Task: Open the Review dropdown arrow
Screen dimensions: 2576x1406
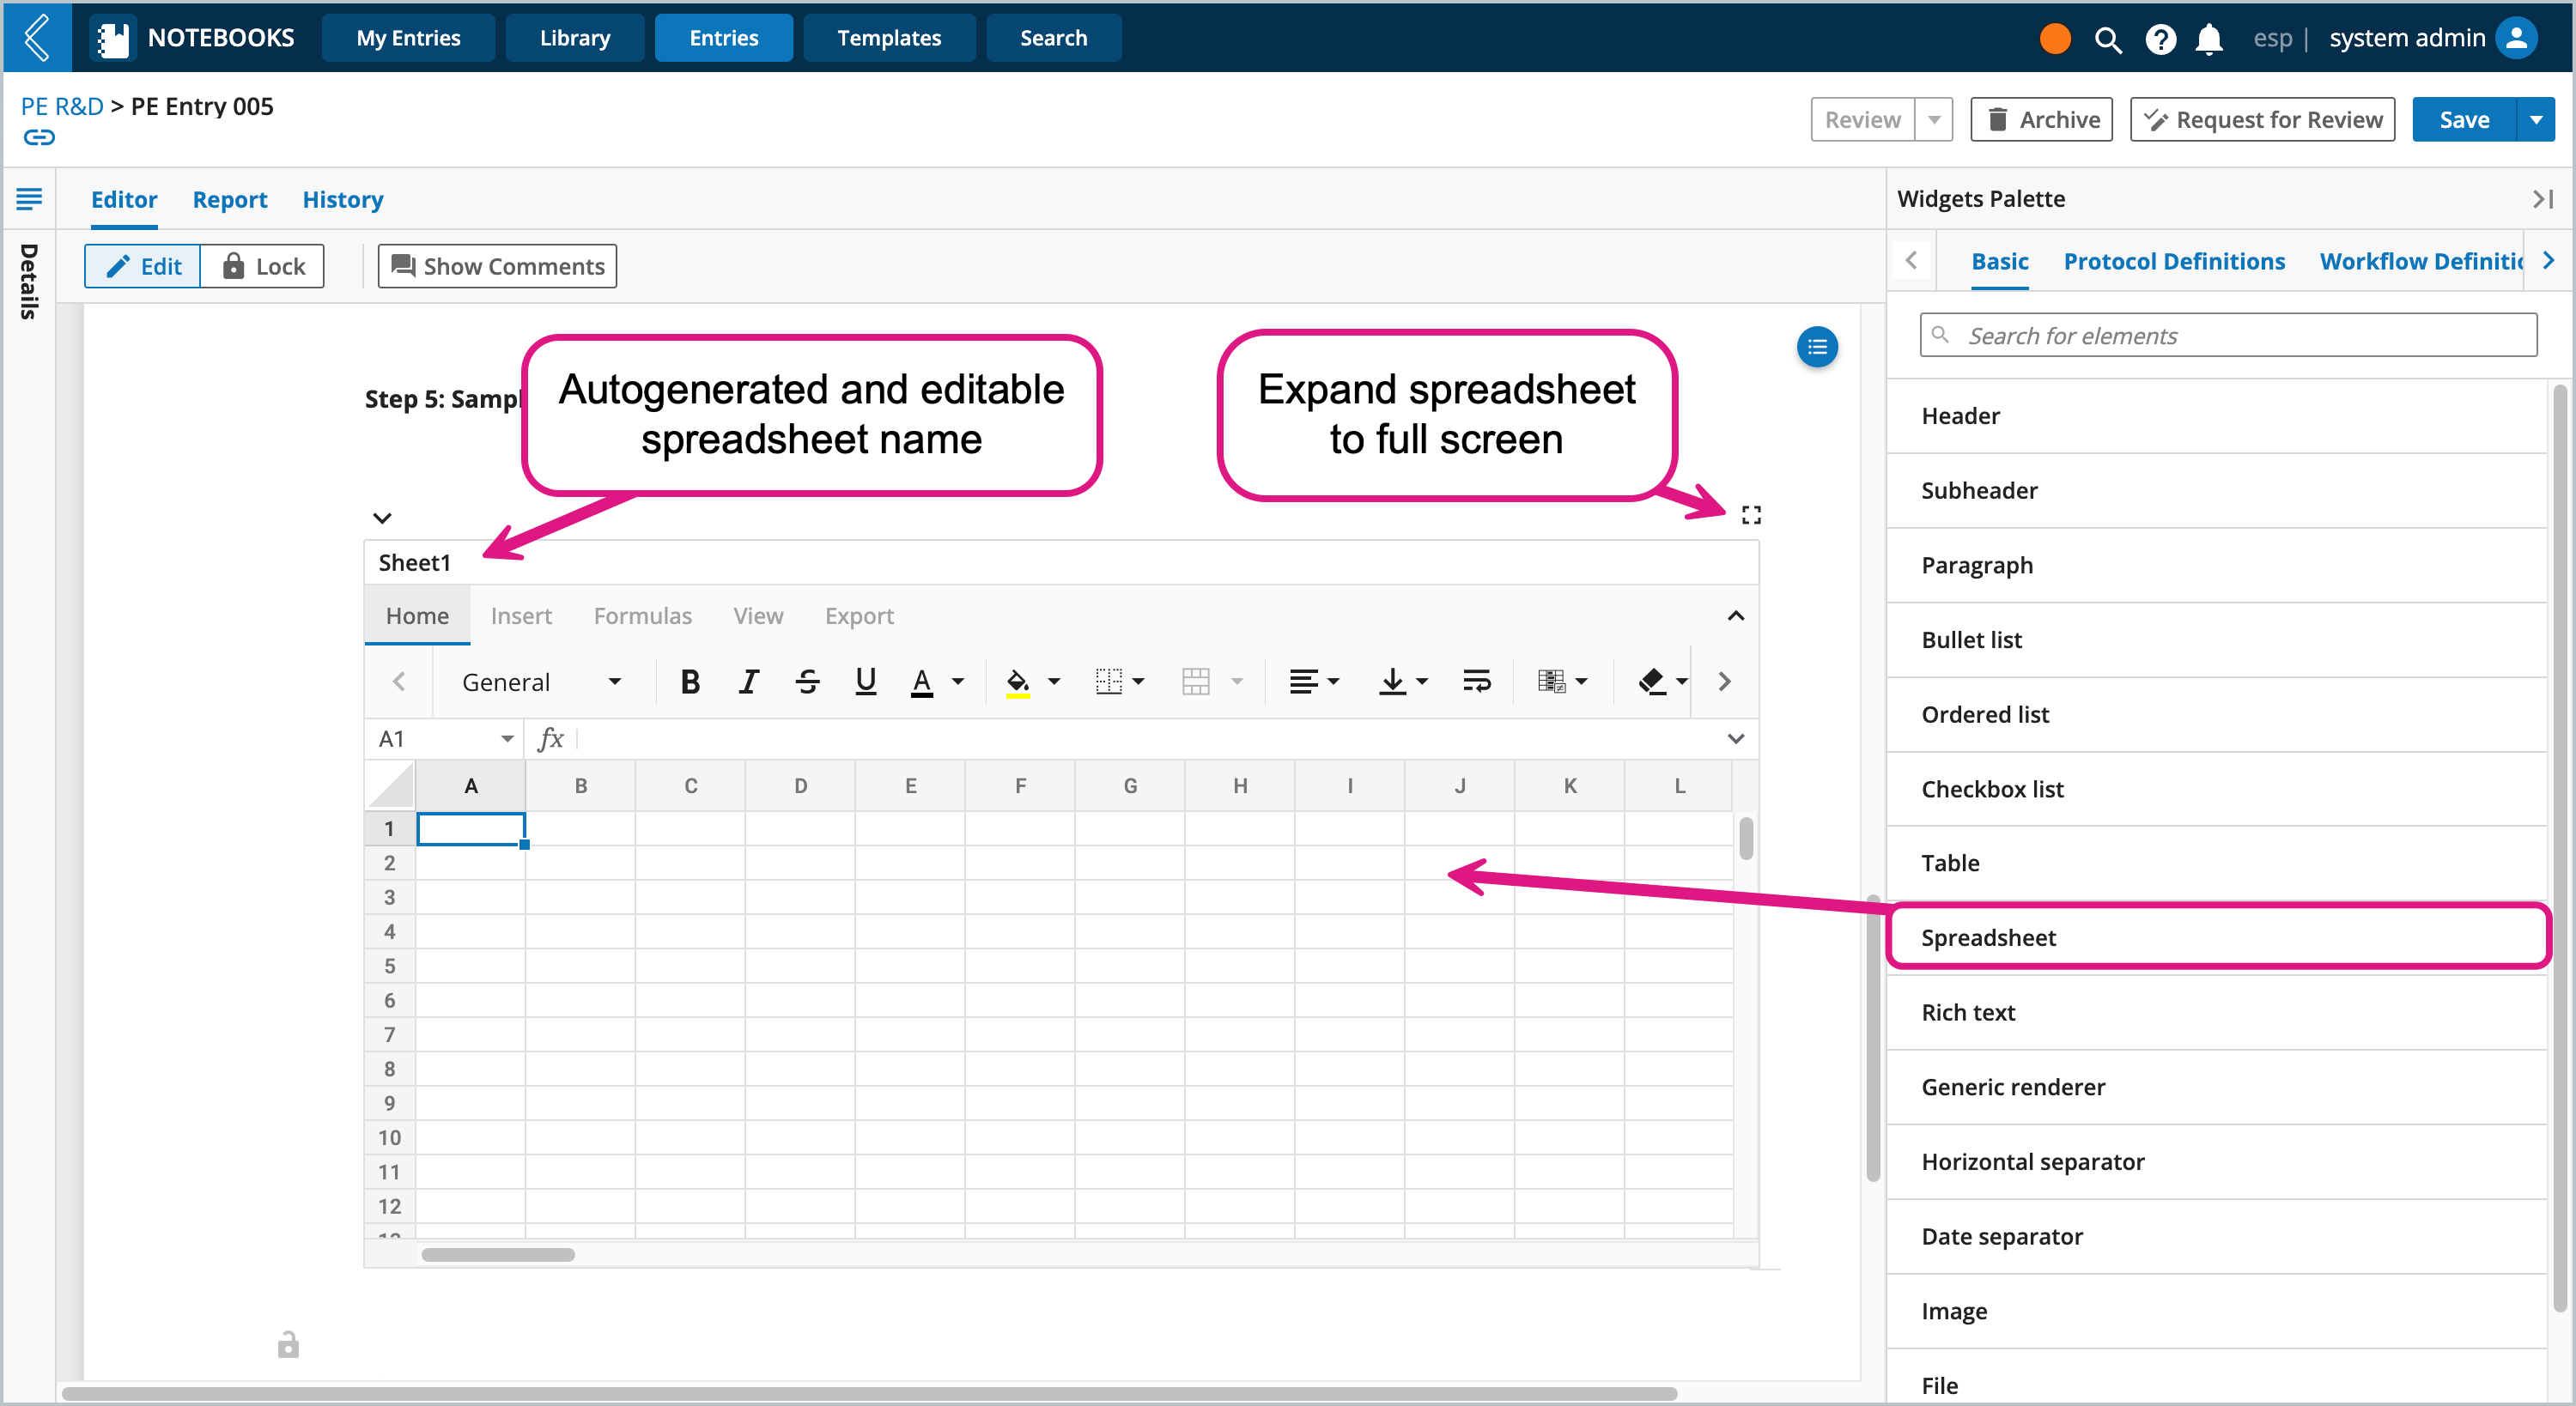Action: pyautogui.click(x=1934, y=120)
